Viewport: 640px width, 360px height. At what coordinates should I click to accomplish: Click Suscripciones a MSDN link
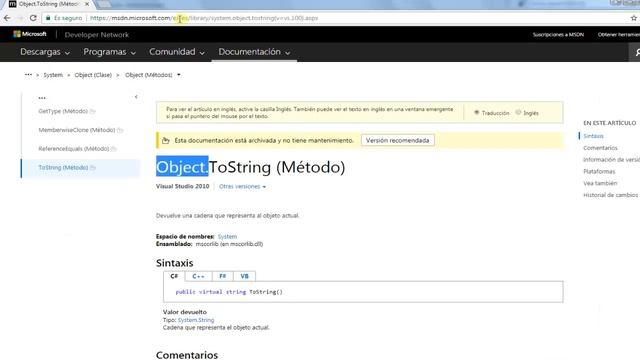(558, 35)
